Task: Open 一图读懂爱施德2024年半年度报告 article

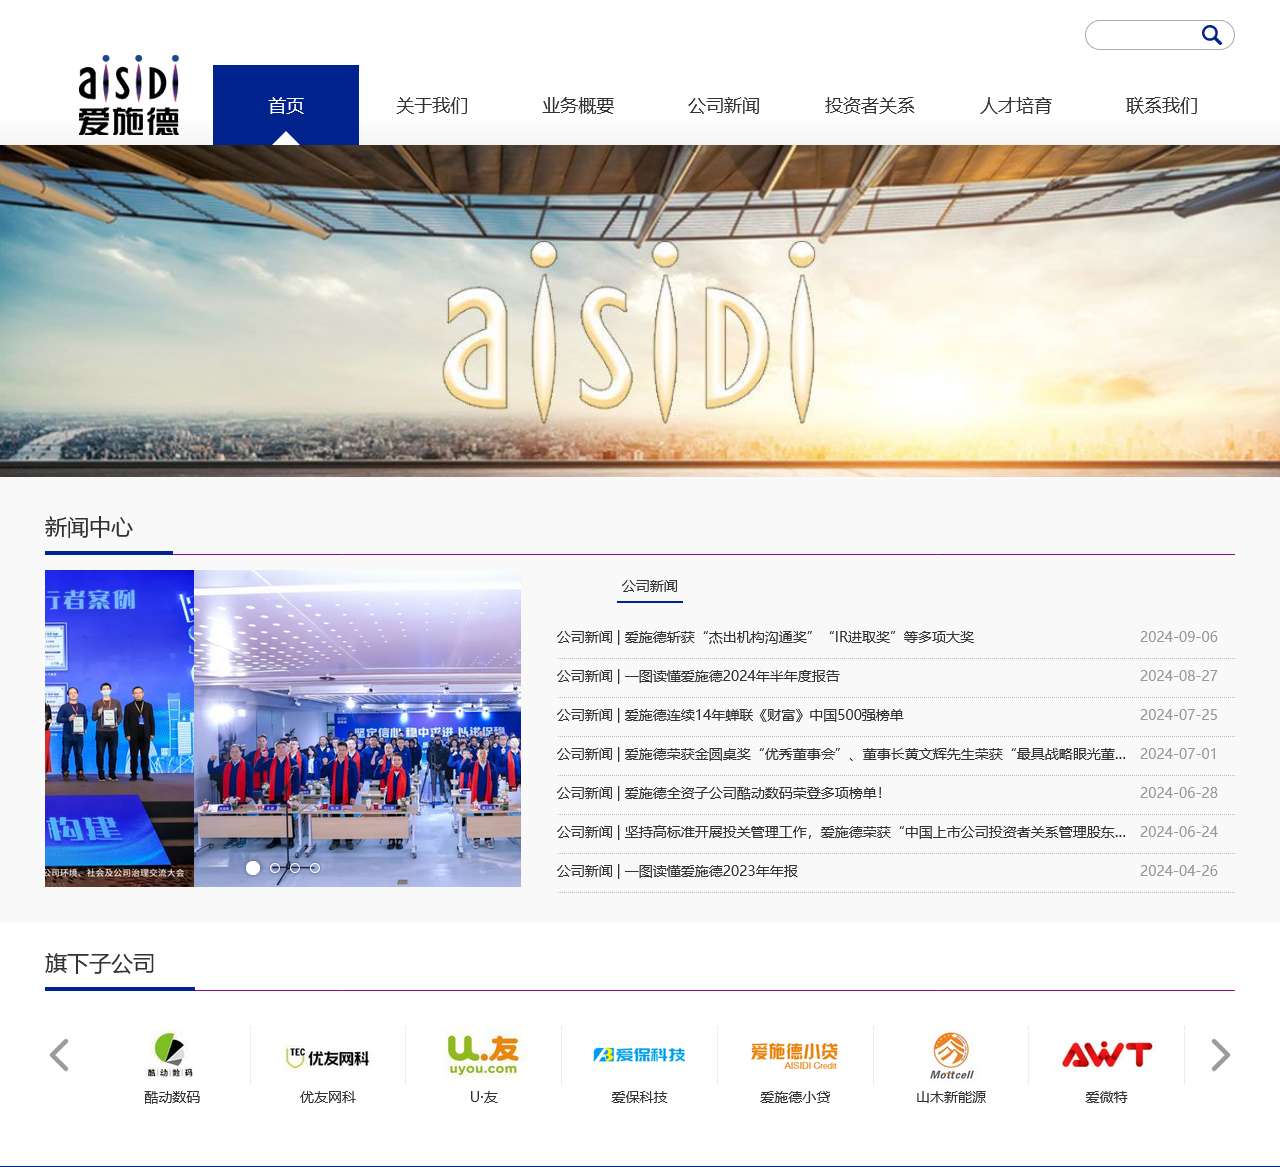Action: [x=698, y=676]
